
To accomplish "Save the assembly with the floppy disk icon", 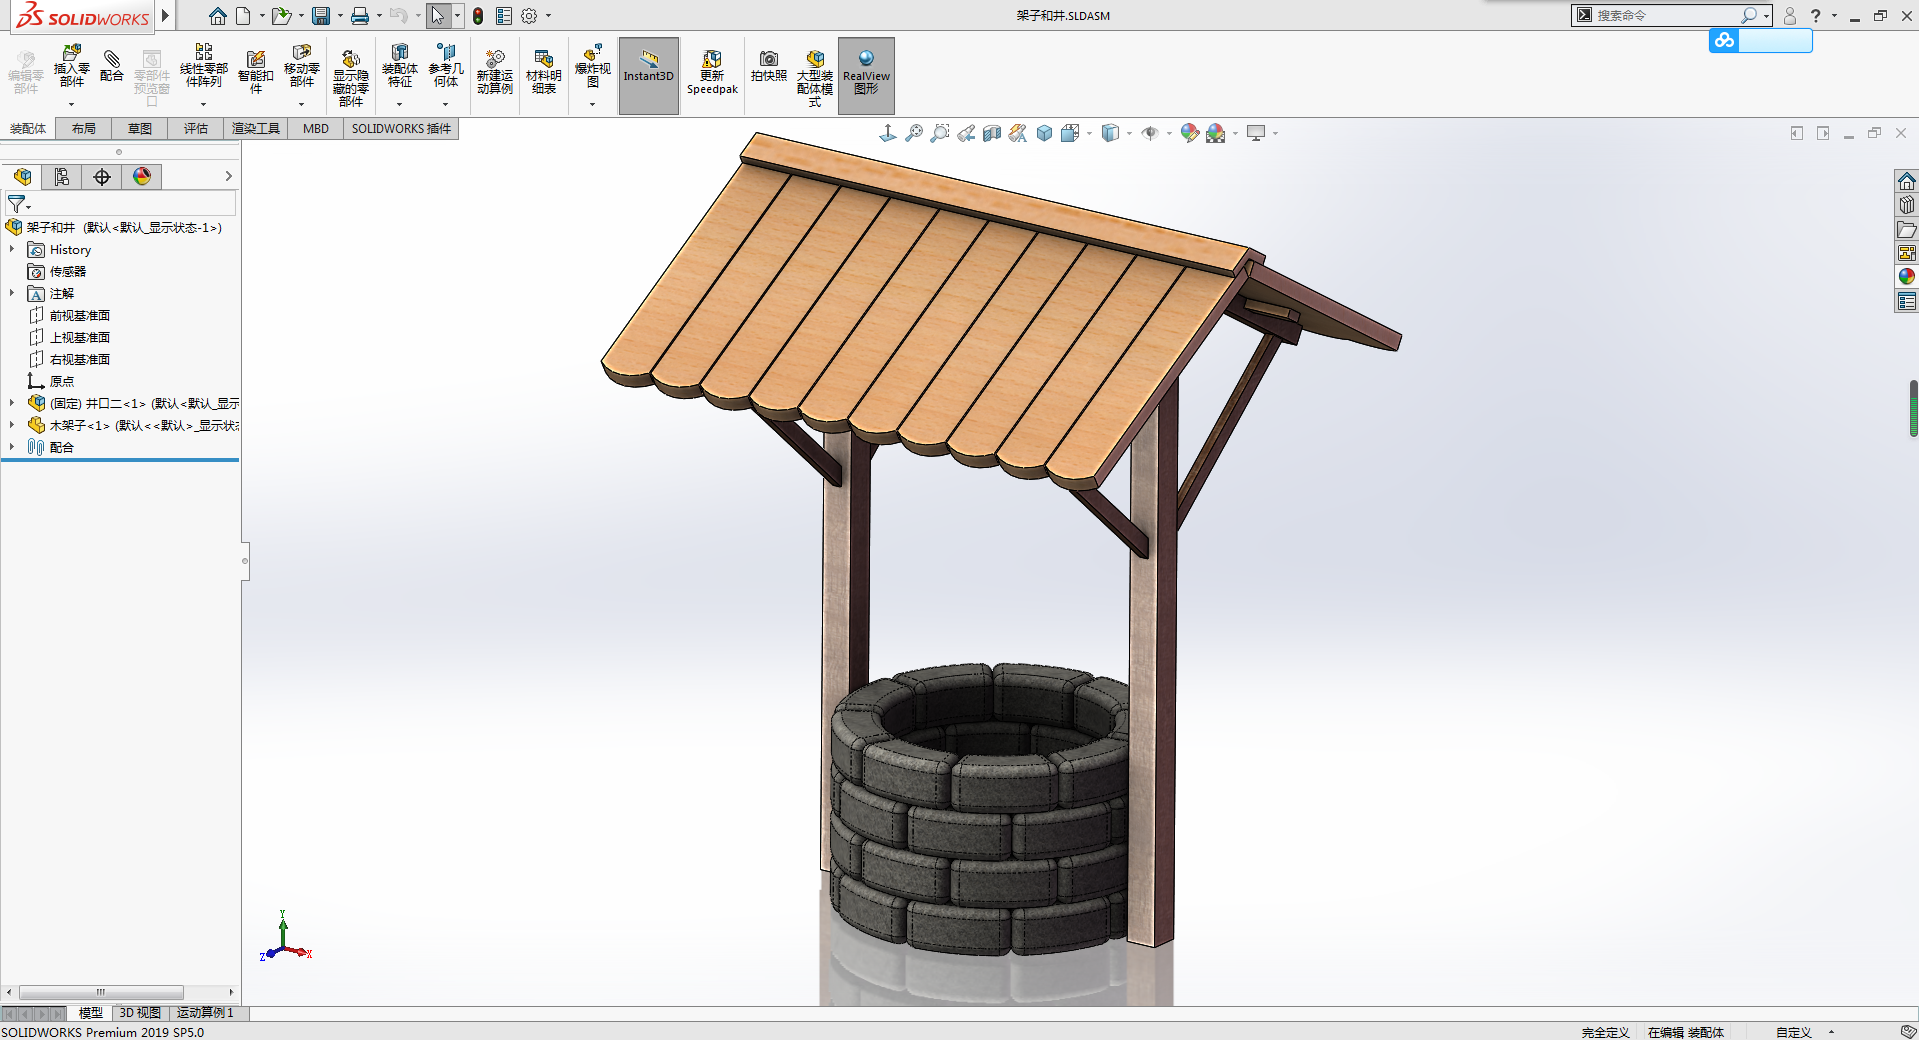I will tap(321, 16).
